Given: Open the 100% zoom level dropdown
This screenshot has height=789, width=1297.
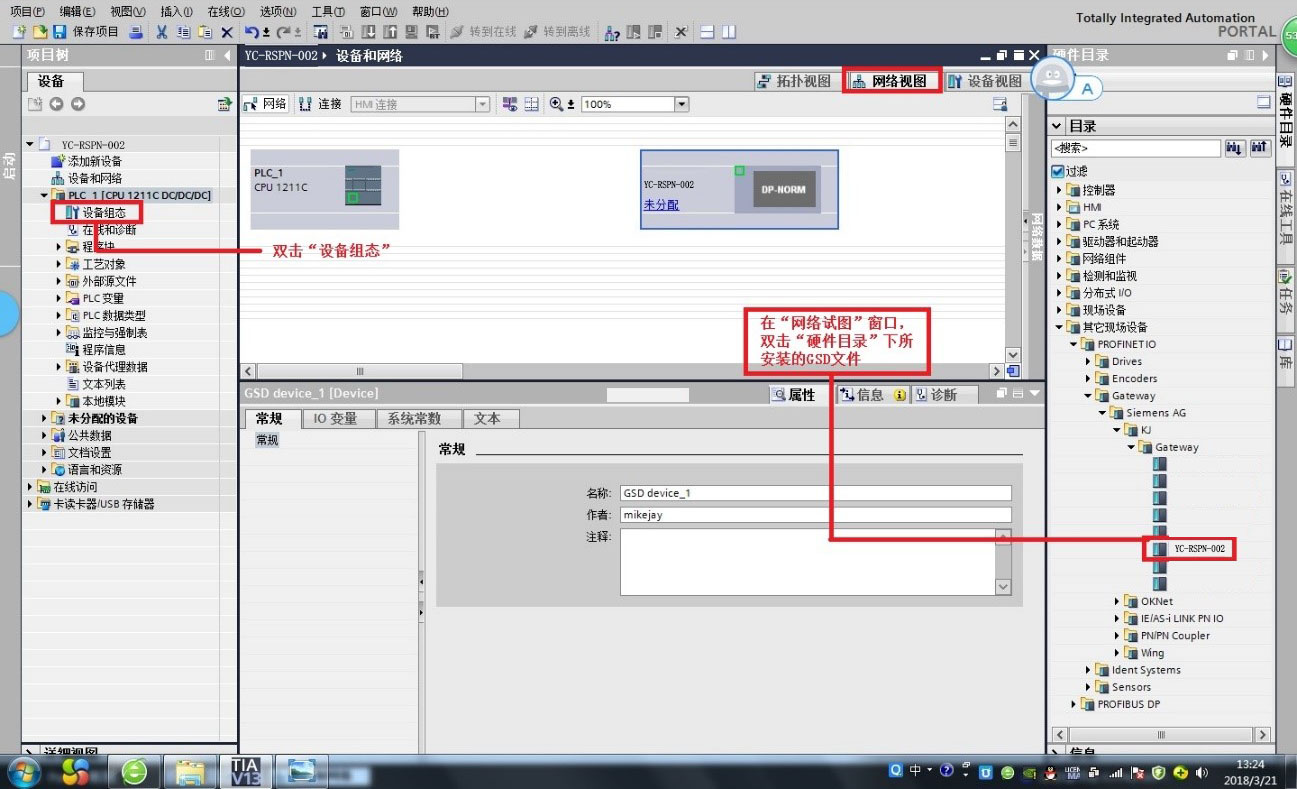Looking at the screenshot, I should [x=682, y=104].
